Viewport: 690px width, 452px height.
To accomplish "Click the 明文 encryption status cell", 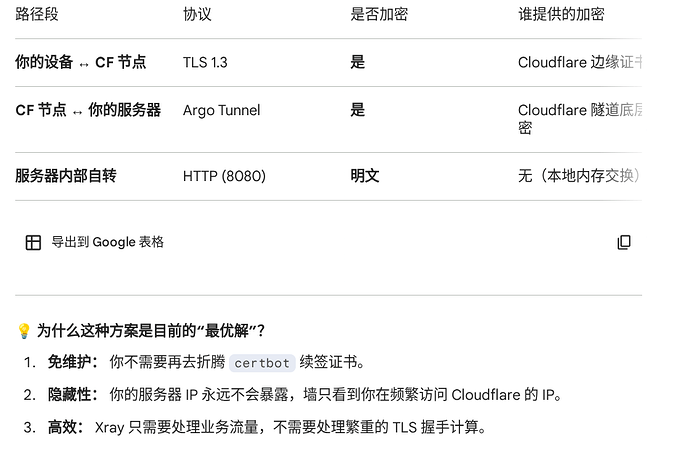I will pos(365,176).
